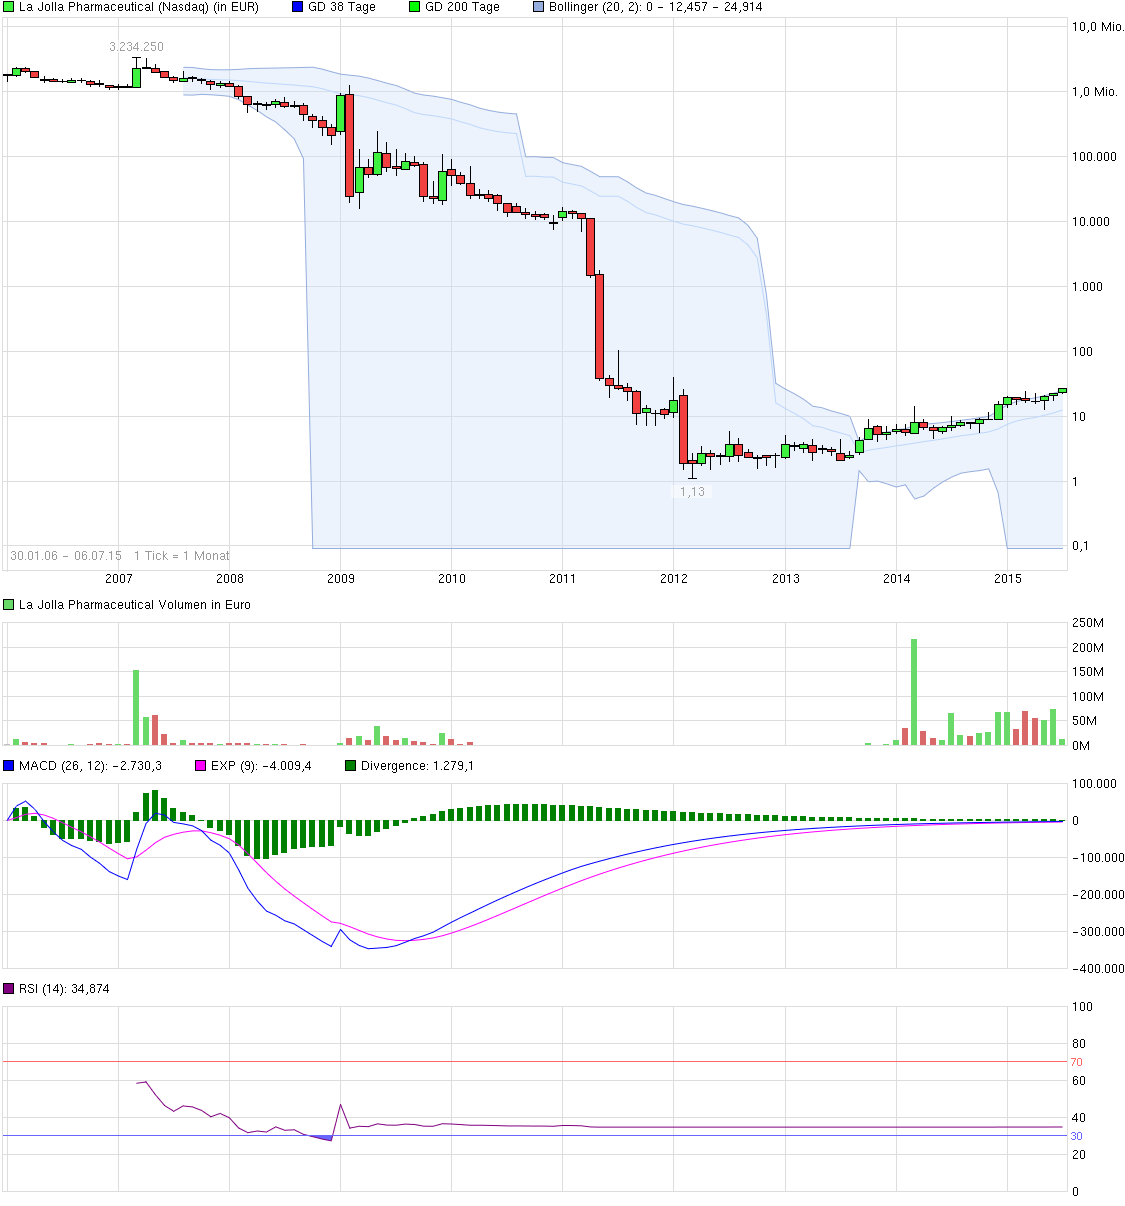Click the '250M' volume axis label
The height and width of the screenshot is (1206, 1125).
tap(1088, 623)
